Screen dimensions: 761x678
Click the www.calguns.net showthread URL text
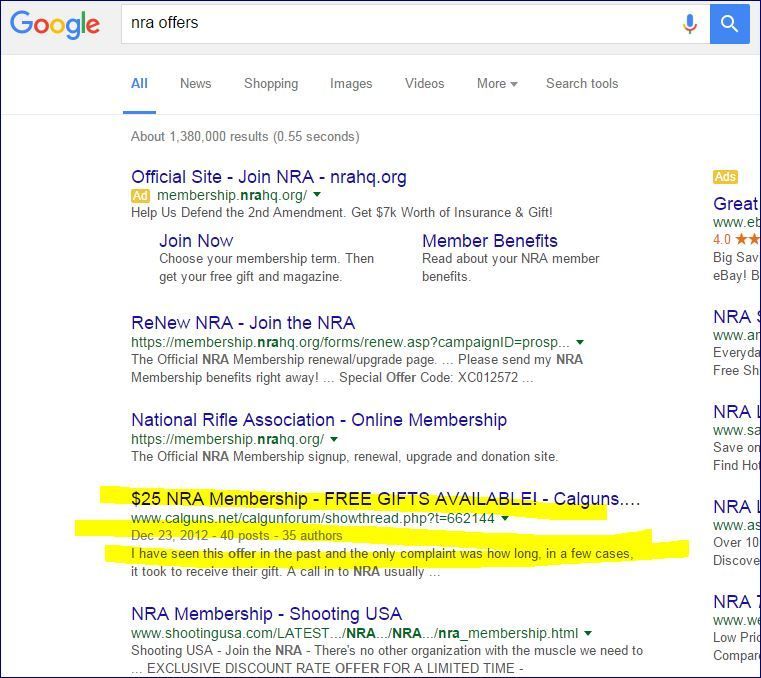313,518
